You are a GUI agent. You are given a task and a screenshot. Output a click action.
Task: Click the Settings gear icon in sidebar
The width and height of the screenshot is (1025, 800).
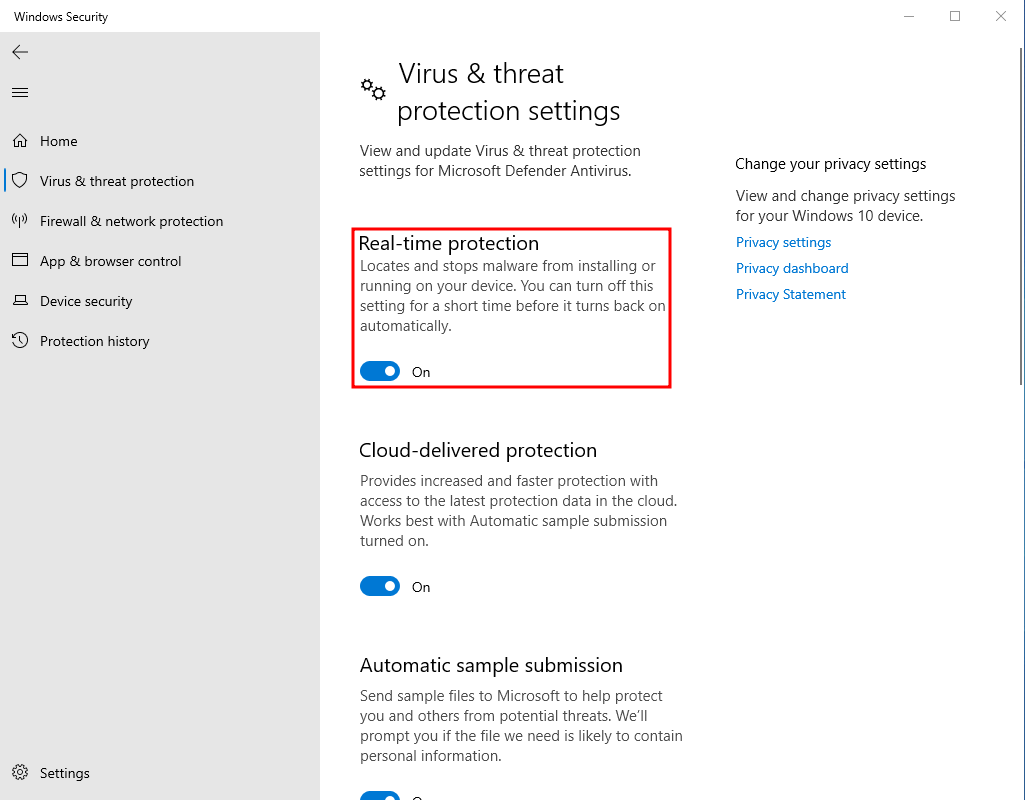[x=20, y=773]
